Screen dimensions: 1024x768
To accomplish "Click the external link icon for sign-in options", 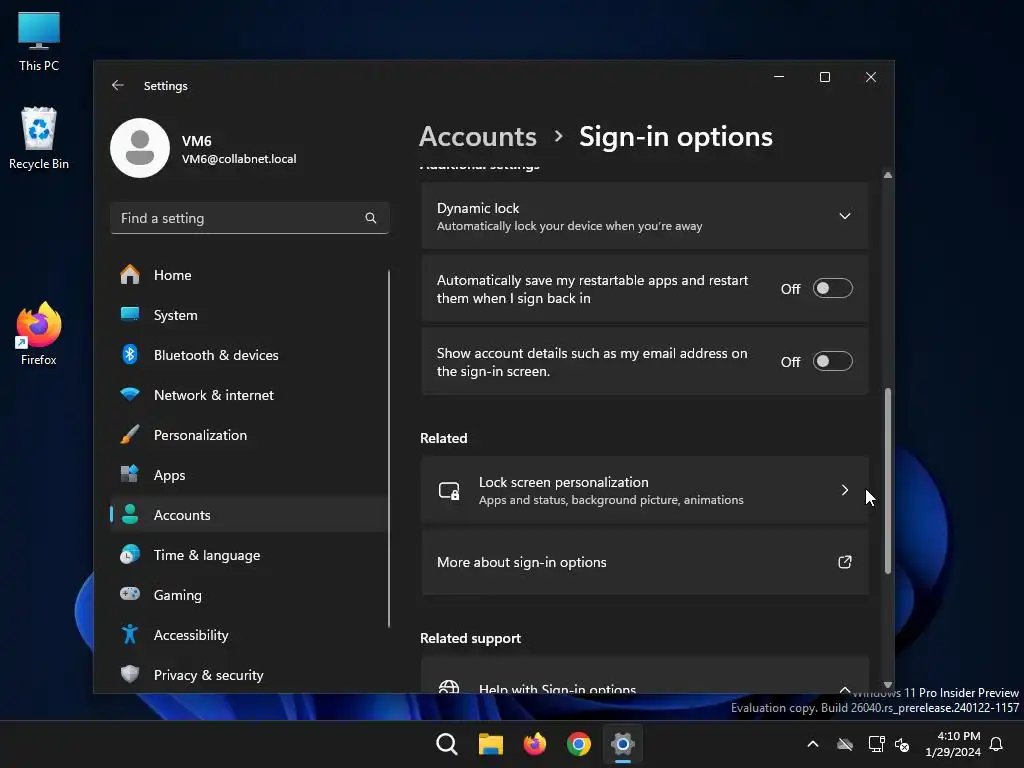I will [x=844, y=562].
